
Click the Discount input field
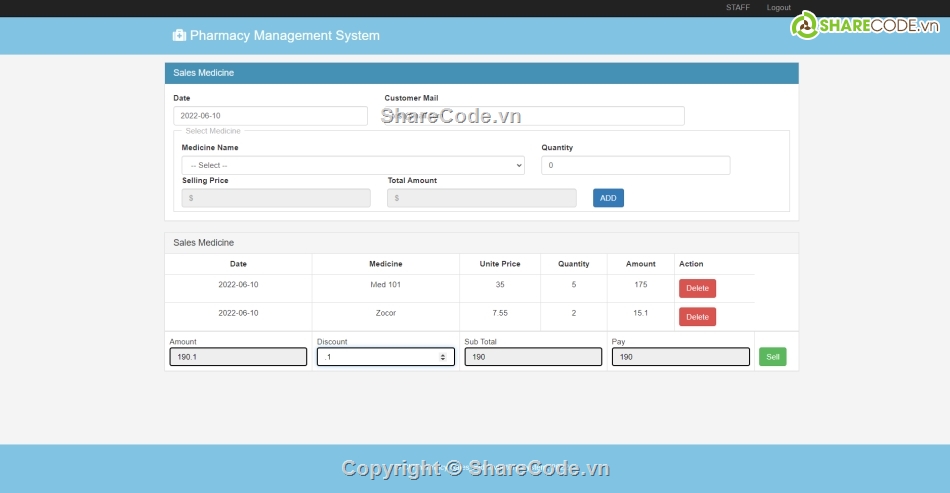coord(378,357)
